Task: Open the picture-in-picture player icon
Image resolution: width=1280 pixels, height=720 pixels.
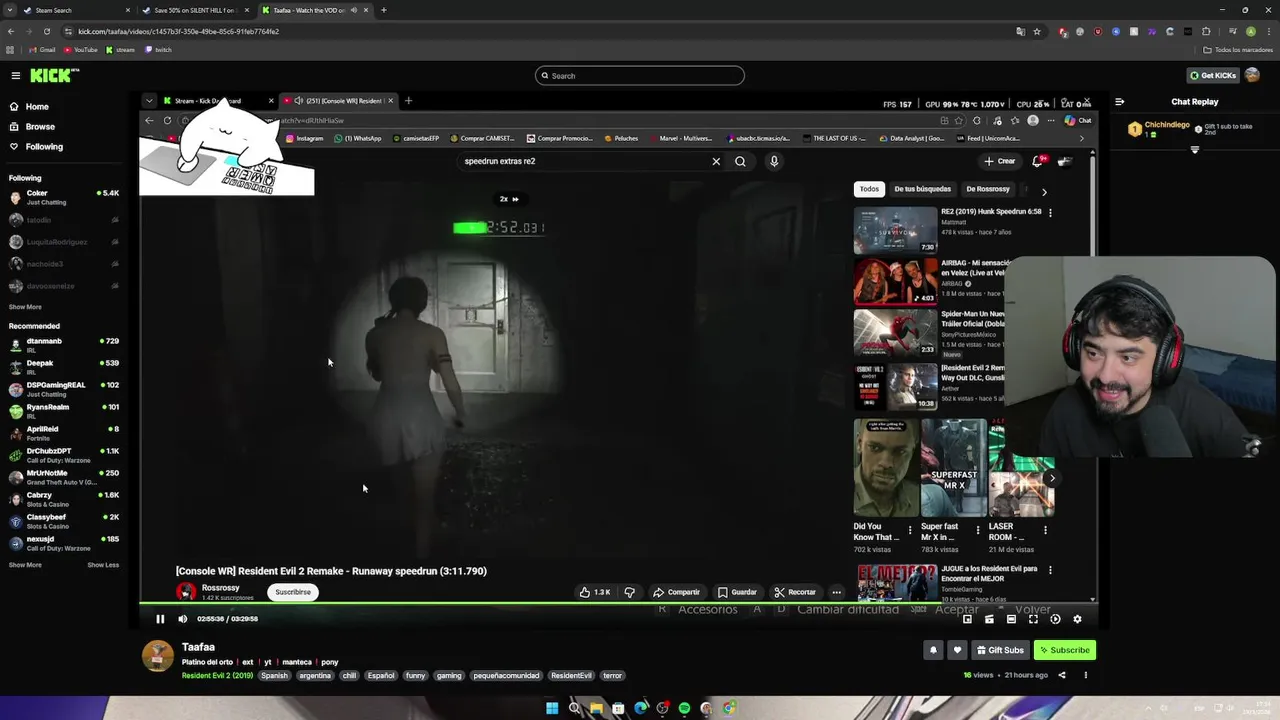Action: coord(967,619)
